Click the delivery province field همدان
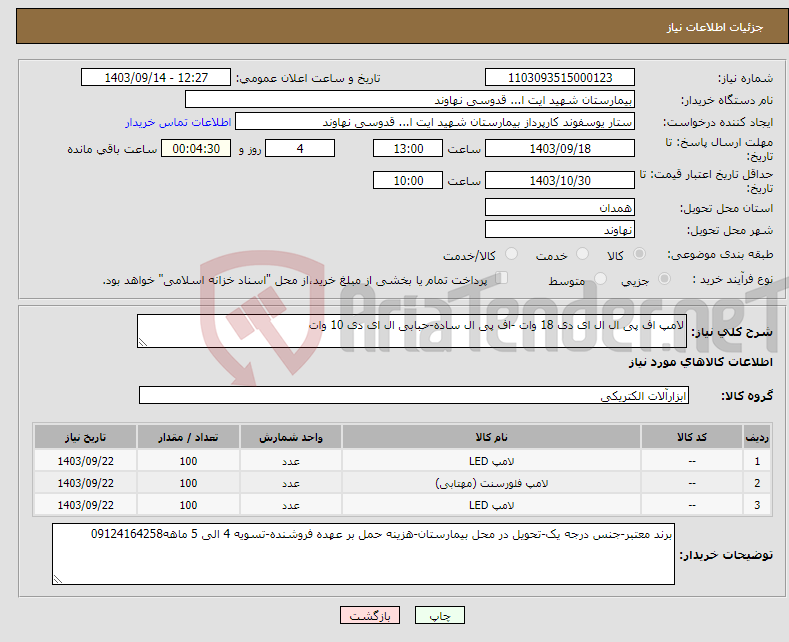789x642 pixels. click(560, 207)
